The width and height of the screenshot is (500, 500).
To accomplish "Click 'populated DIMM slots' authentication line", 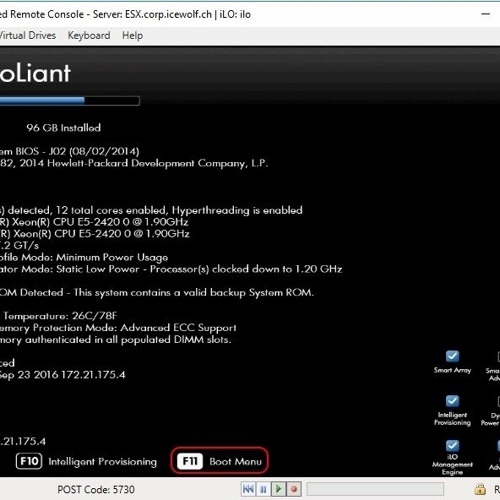I will point(116,340).
